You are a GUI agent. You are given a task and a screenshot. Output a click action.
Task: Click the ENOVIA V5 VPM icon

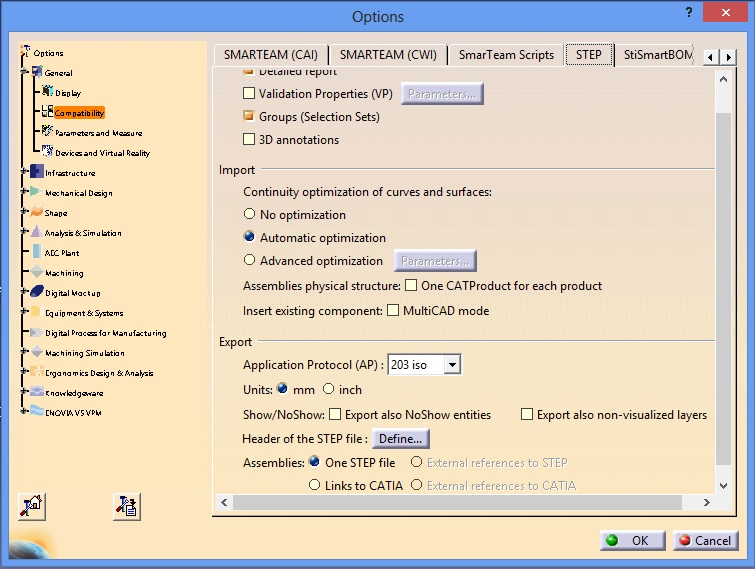[37, 411]
